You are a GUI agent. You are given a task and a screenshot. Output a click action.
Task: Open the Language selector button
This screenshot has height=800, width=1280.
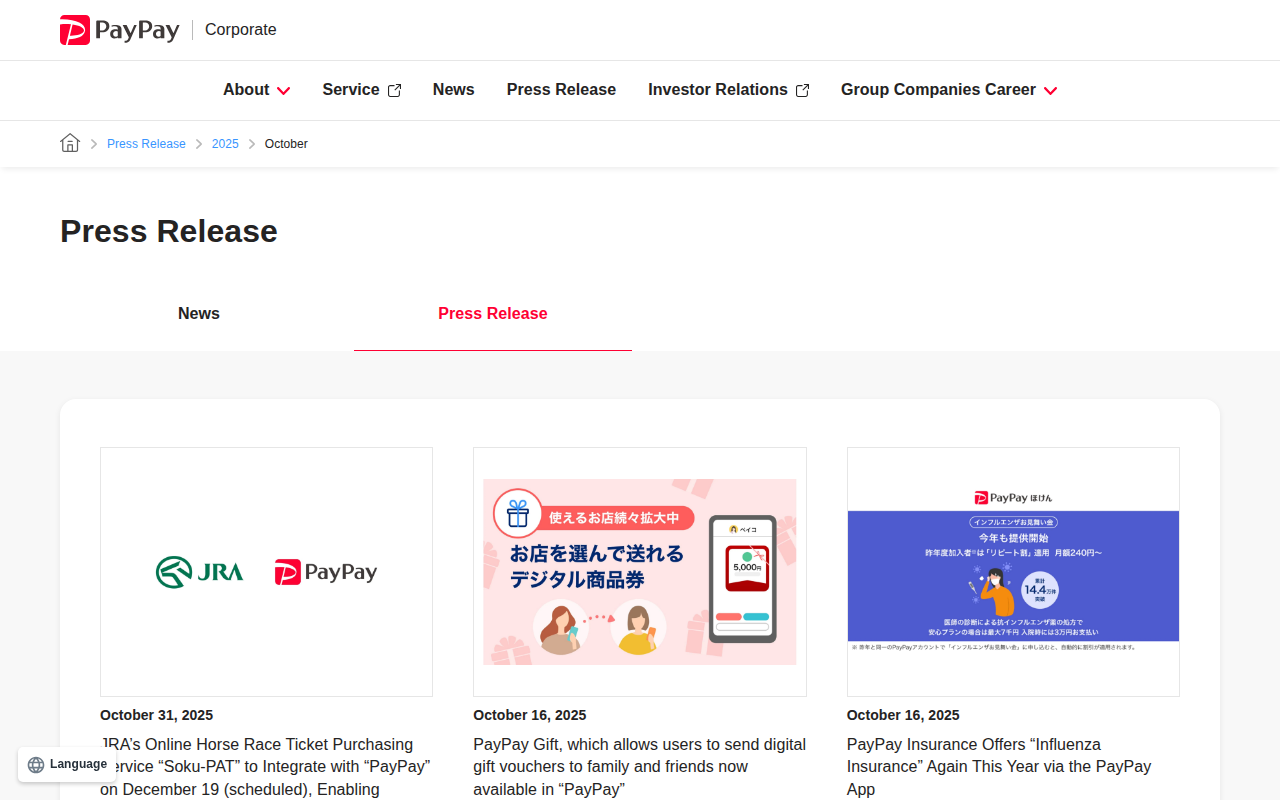click(67, 765)
